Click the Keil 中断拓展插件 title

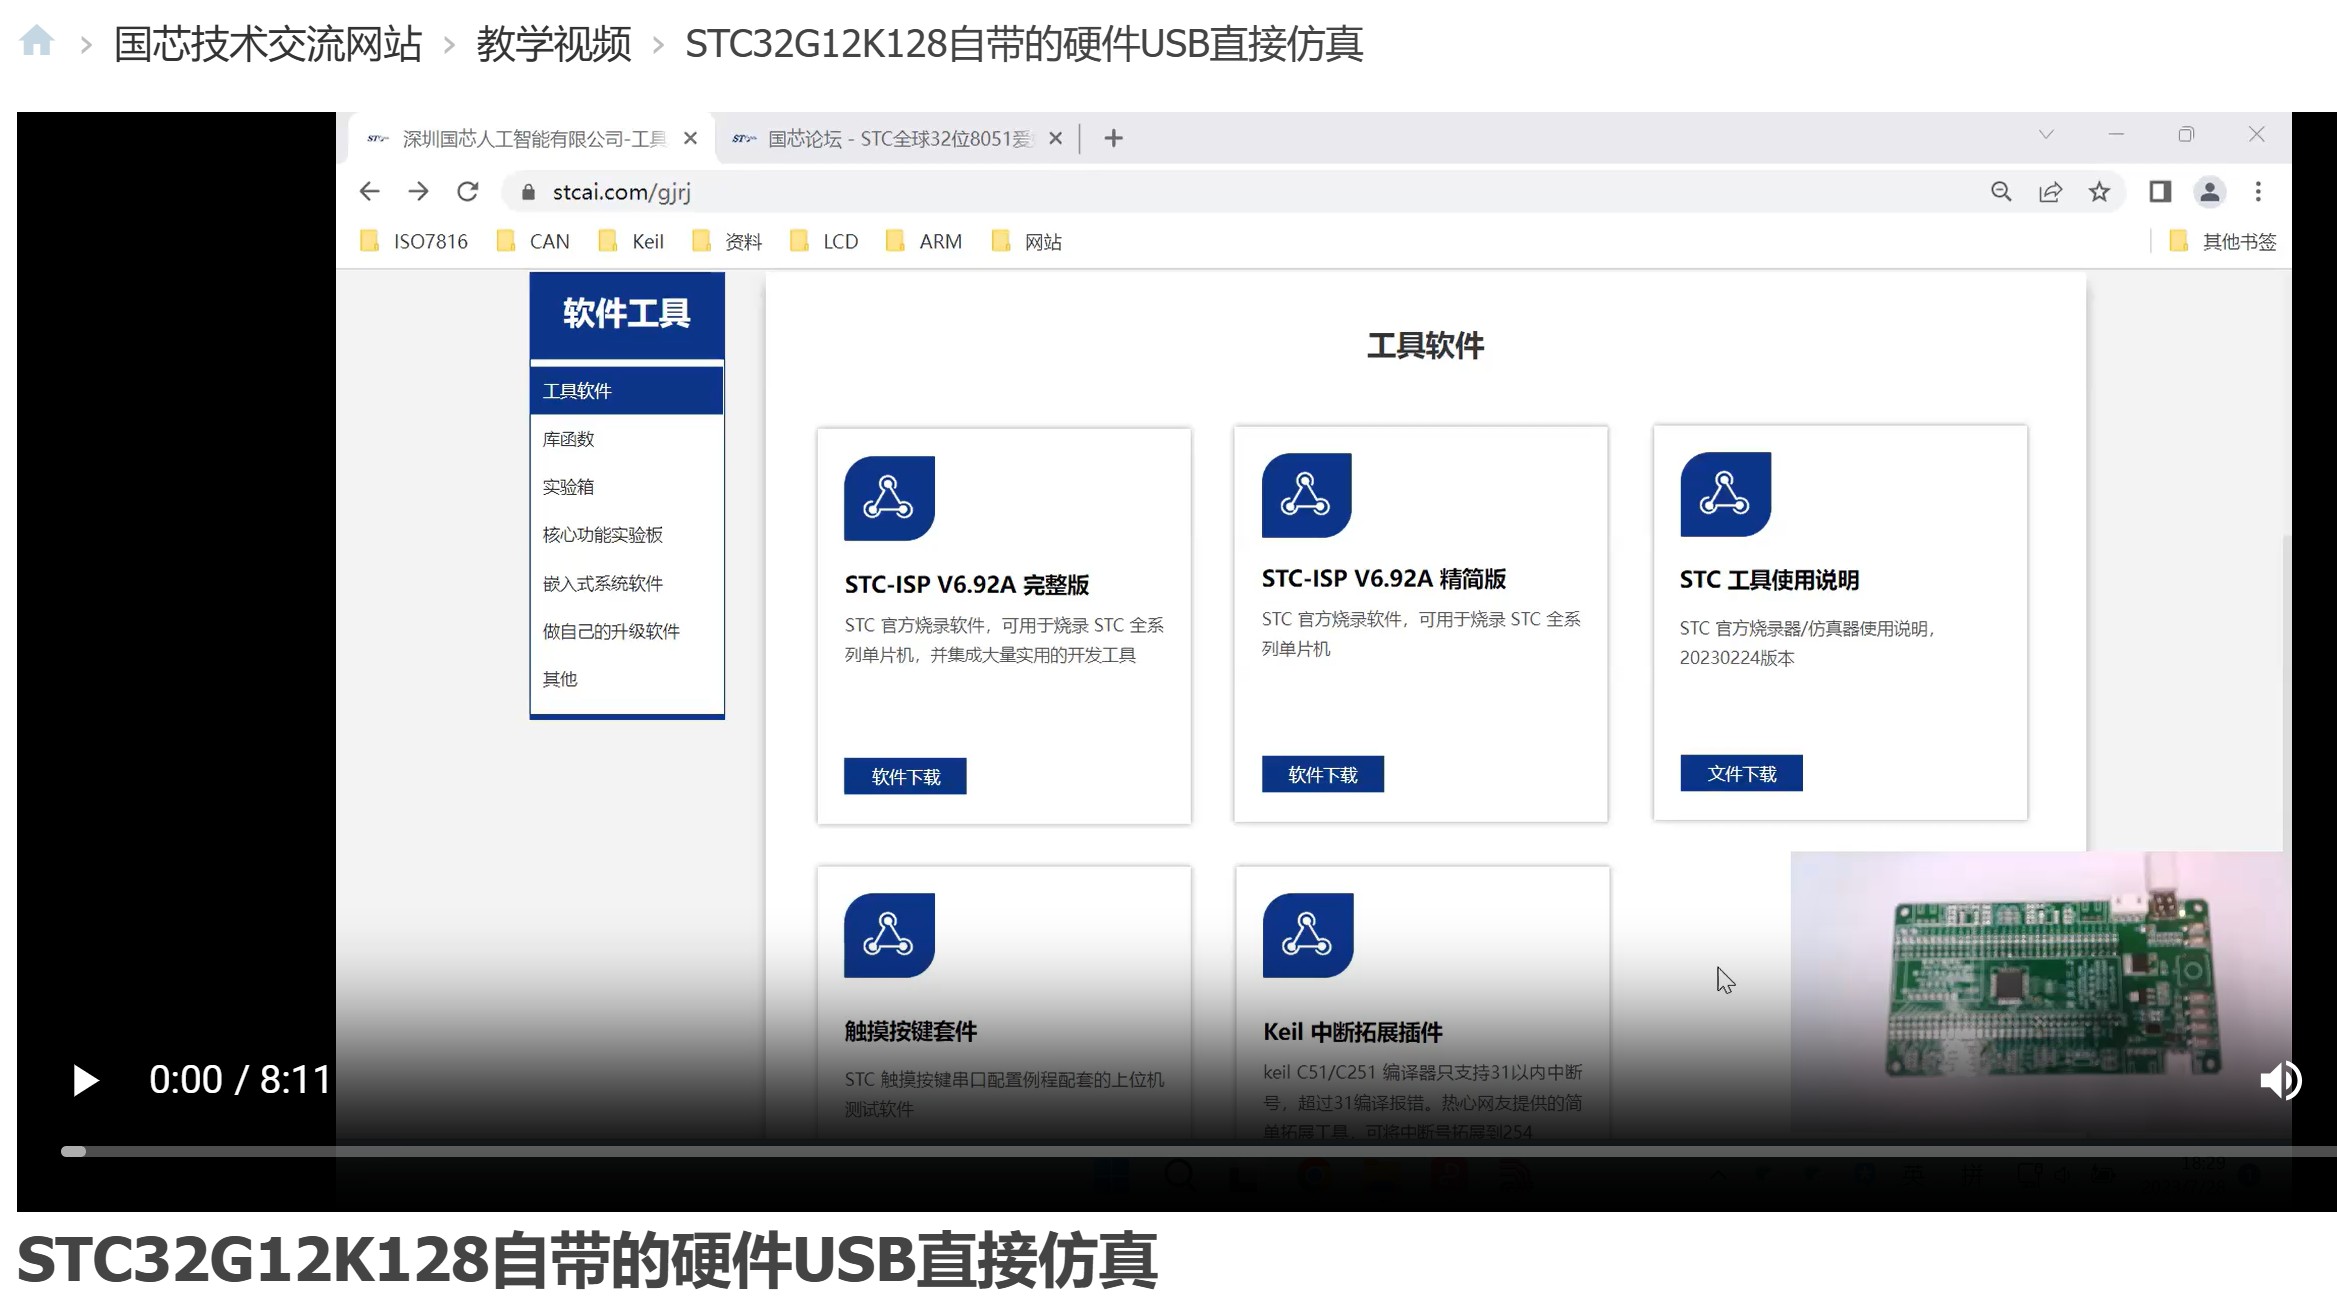click(1352, 1031)
